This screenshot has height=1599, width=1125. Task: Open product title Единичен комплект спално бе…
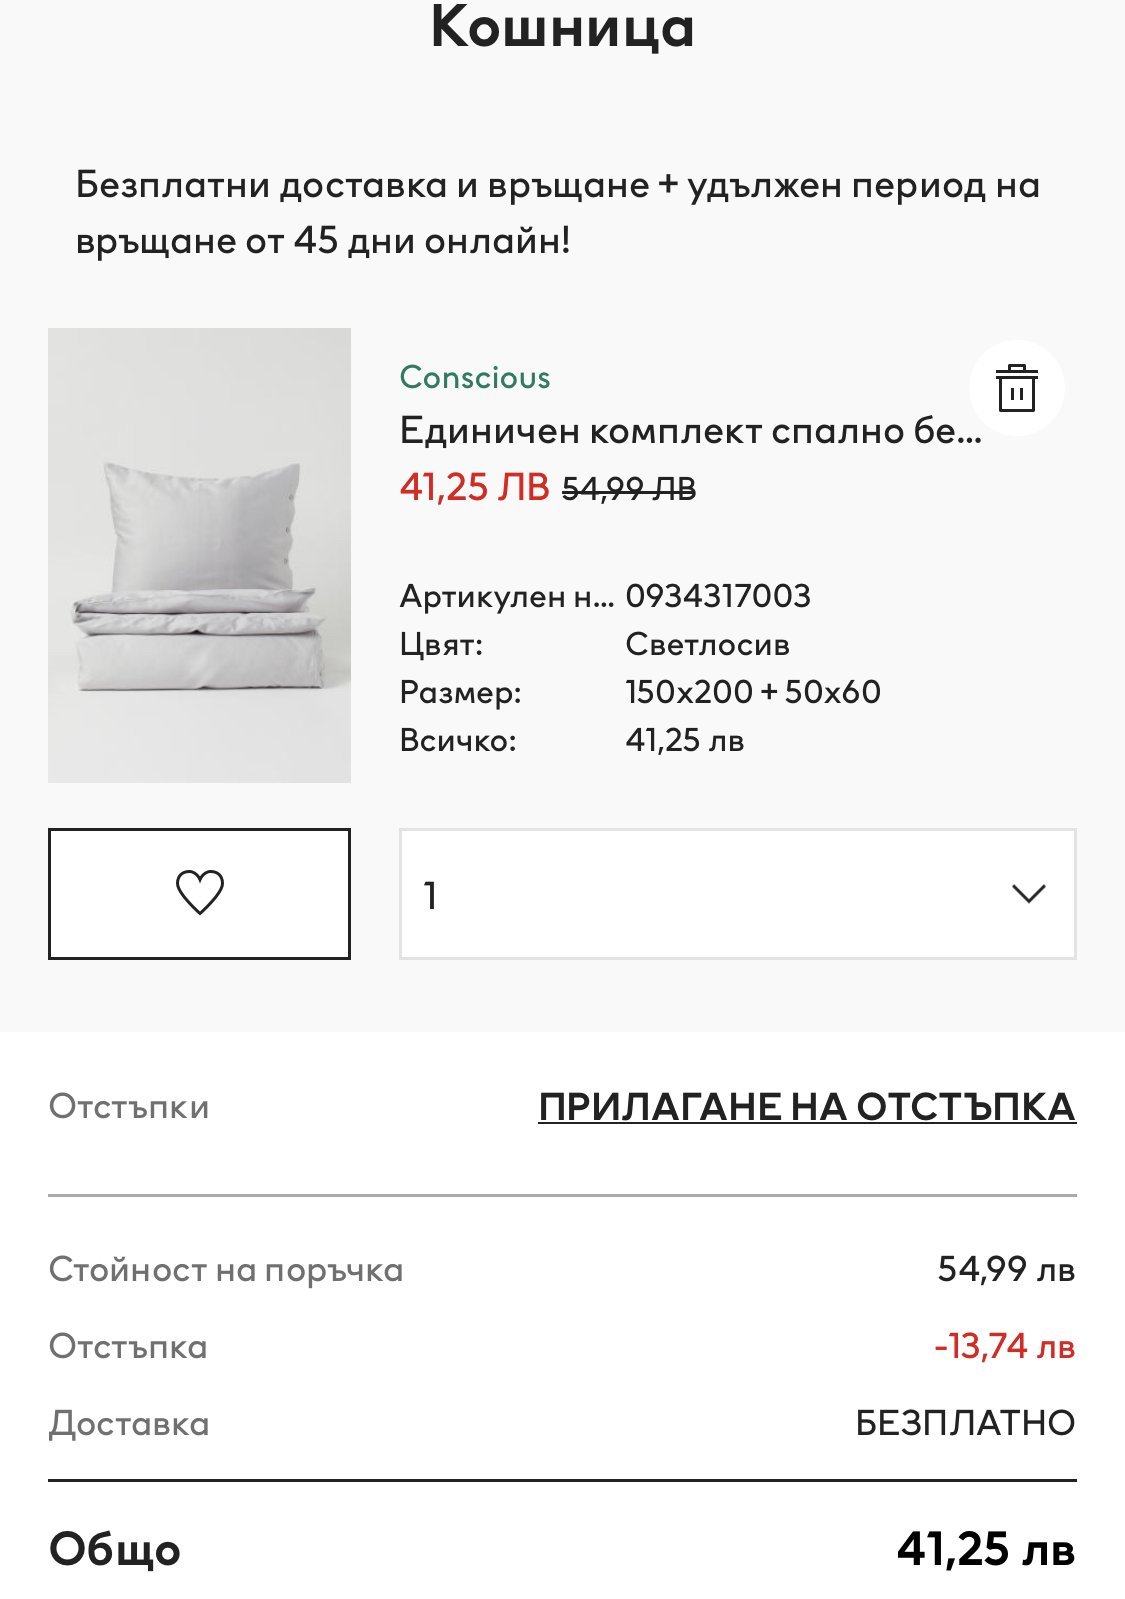(690, 431)
